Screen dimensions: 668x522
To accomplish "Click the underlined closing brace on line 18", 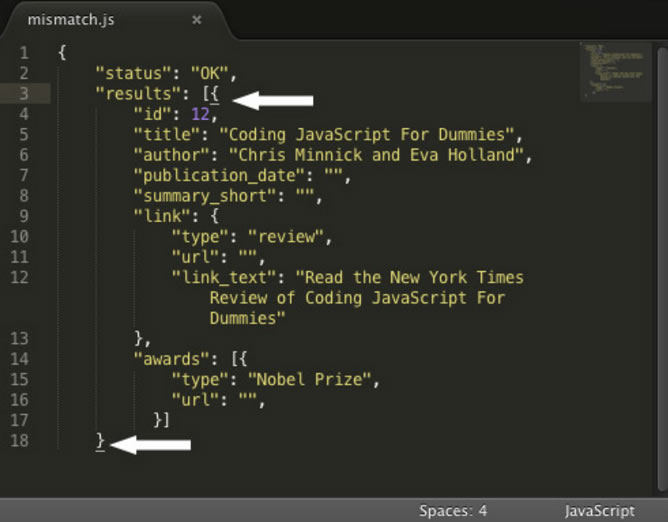I will click(x=100, y=441).
